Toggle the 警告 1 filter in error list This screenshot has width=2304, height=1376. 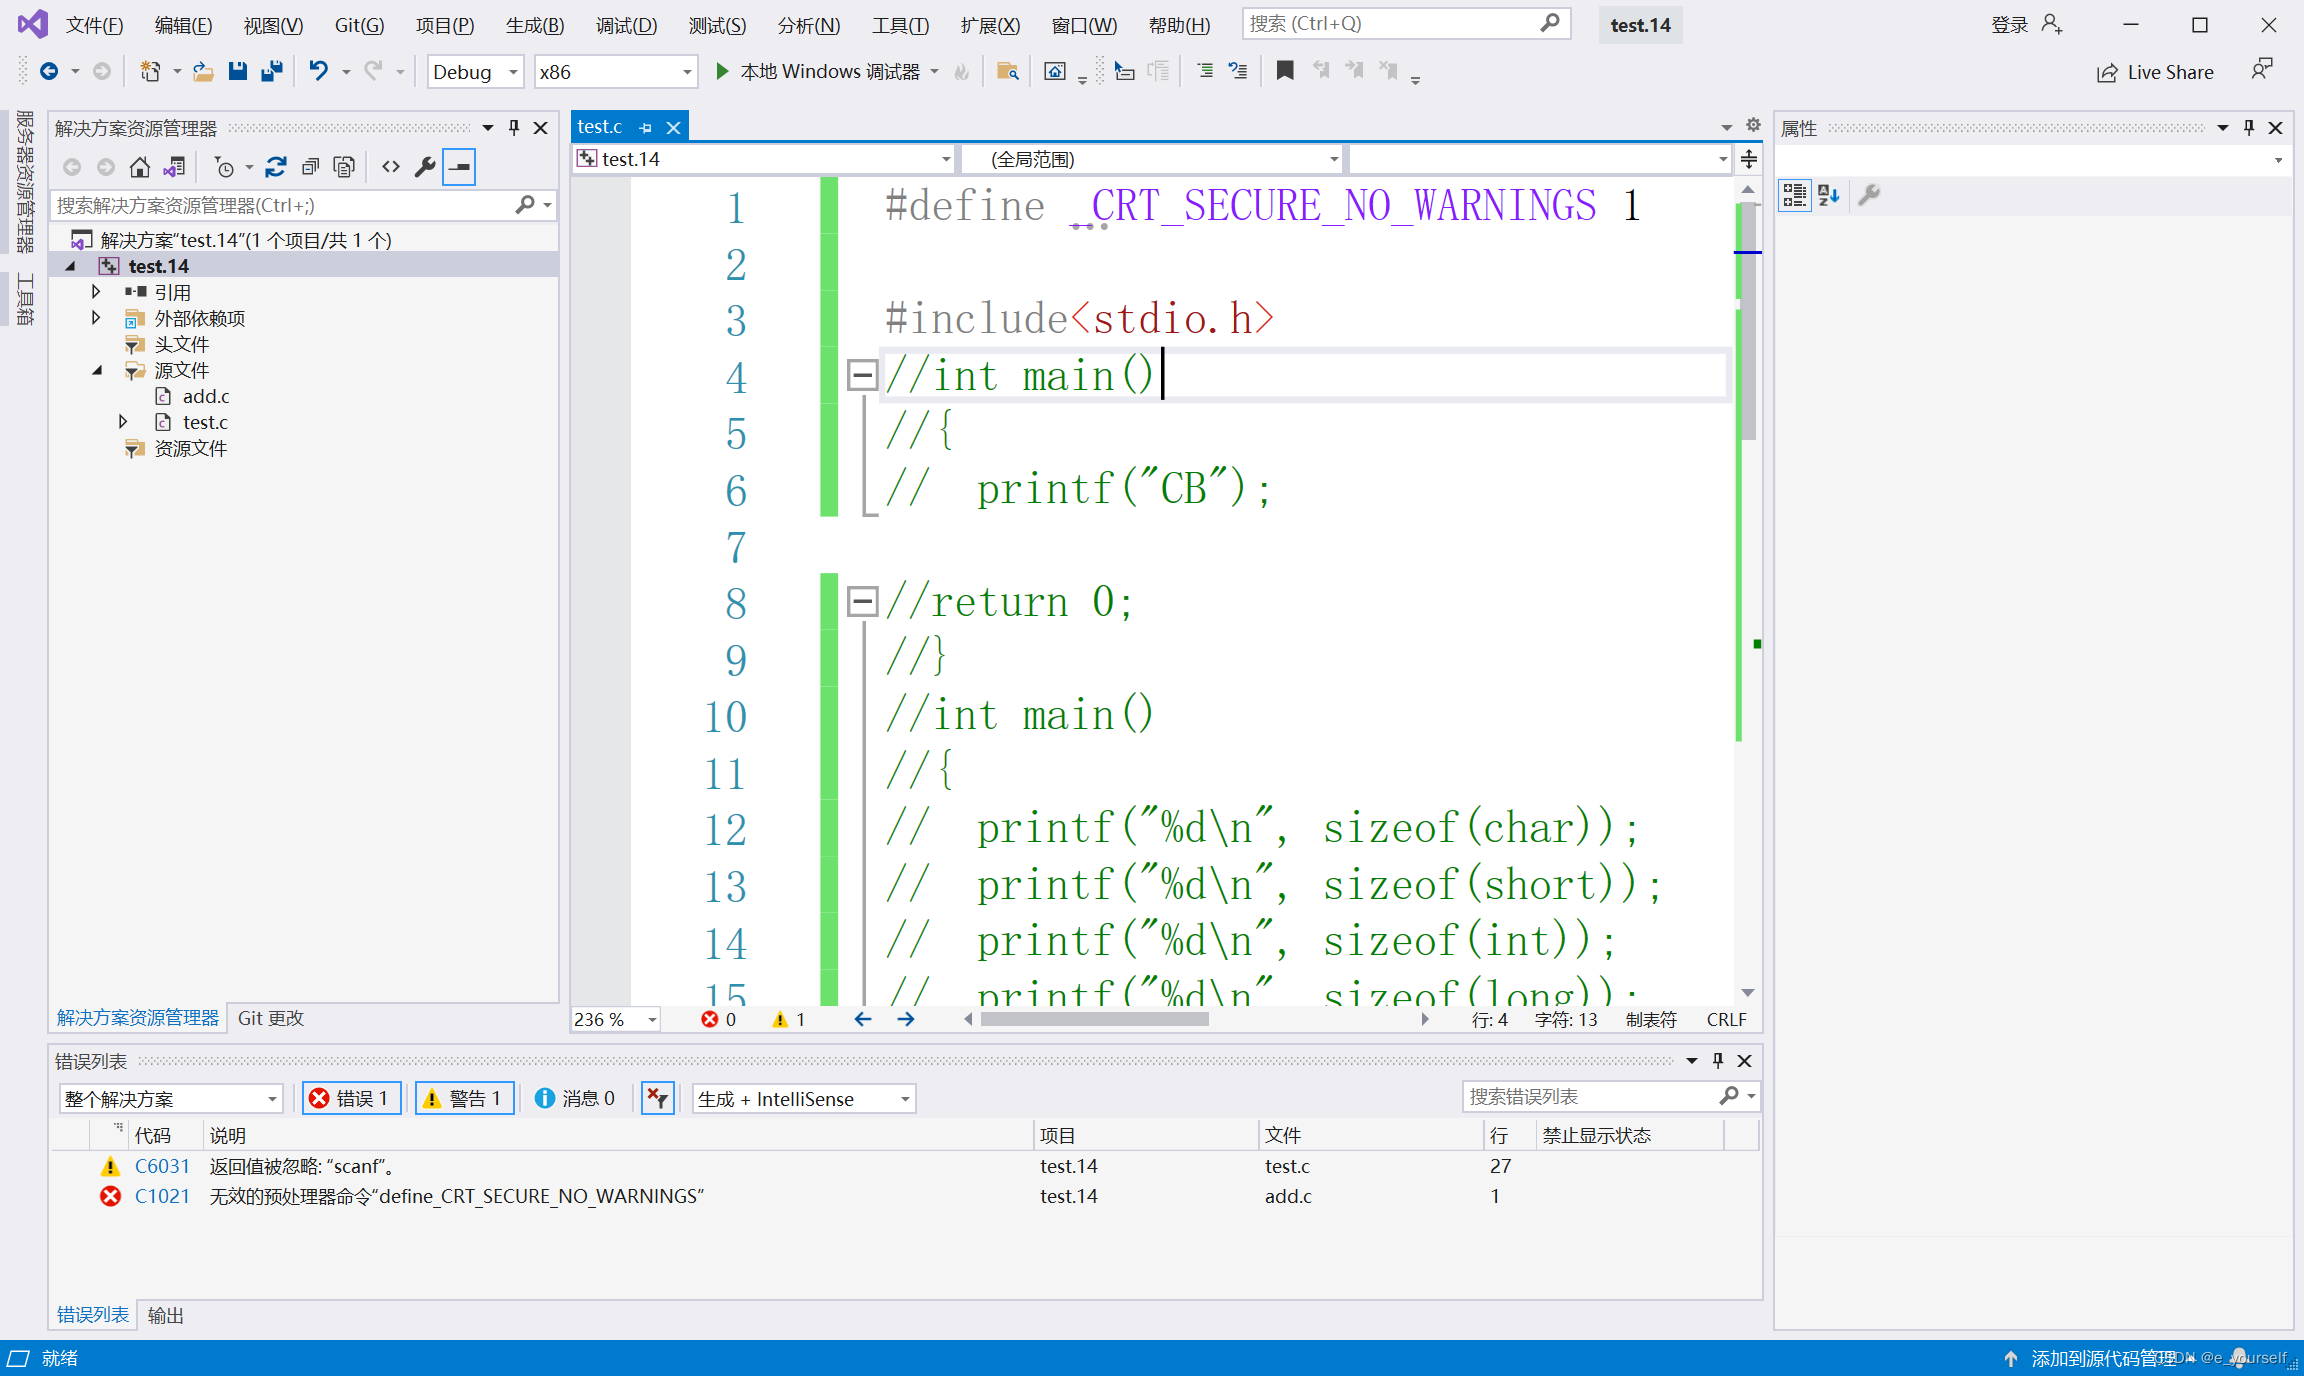(464, 1098)
